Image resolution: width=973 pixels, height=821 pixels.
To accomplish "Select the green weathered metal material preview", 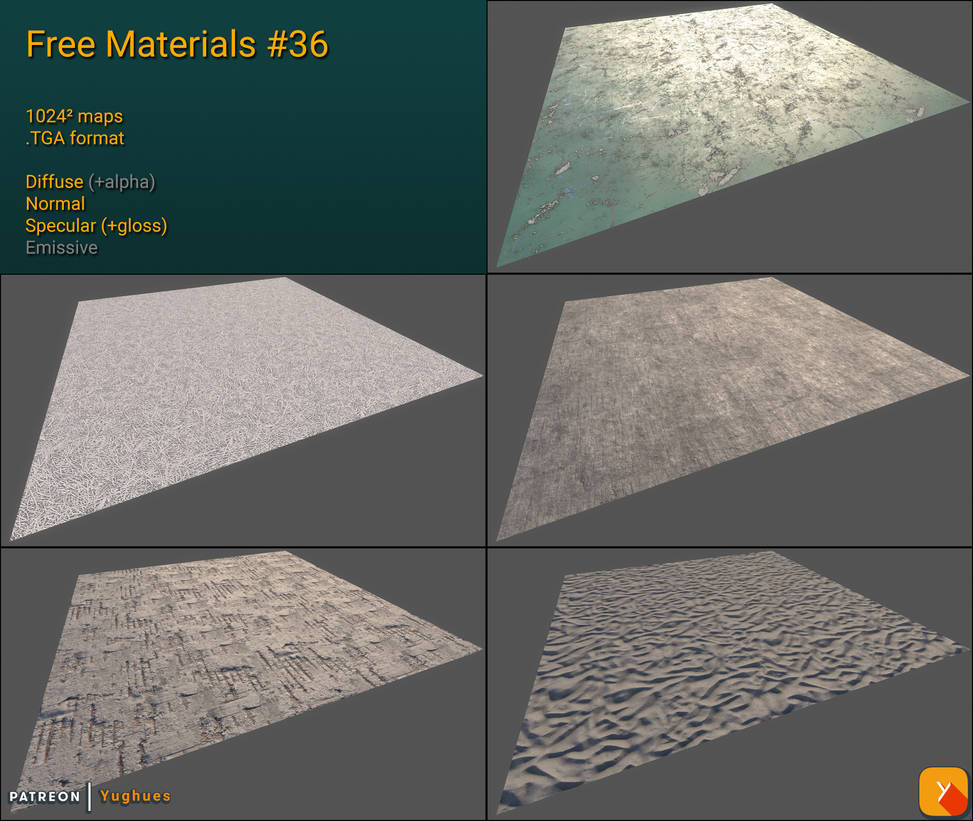I will tap(730, 135).
